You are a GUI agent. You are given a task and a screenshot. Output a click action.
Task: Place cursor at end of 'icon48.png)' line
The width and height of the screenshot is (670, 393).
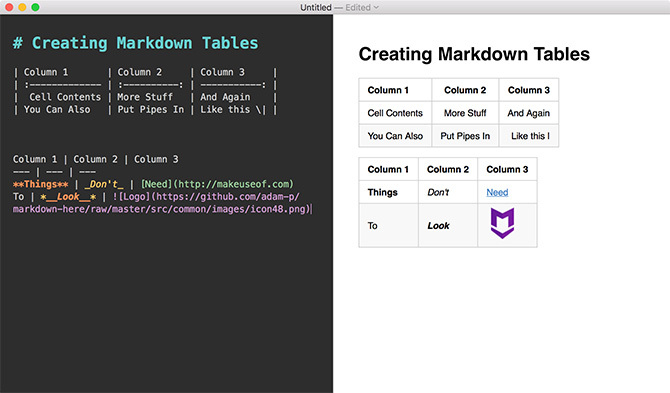(311, 209)
